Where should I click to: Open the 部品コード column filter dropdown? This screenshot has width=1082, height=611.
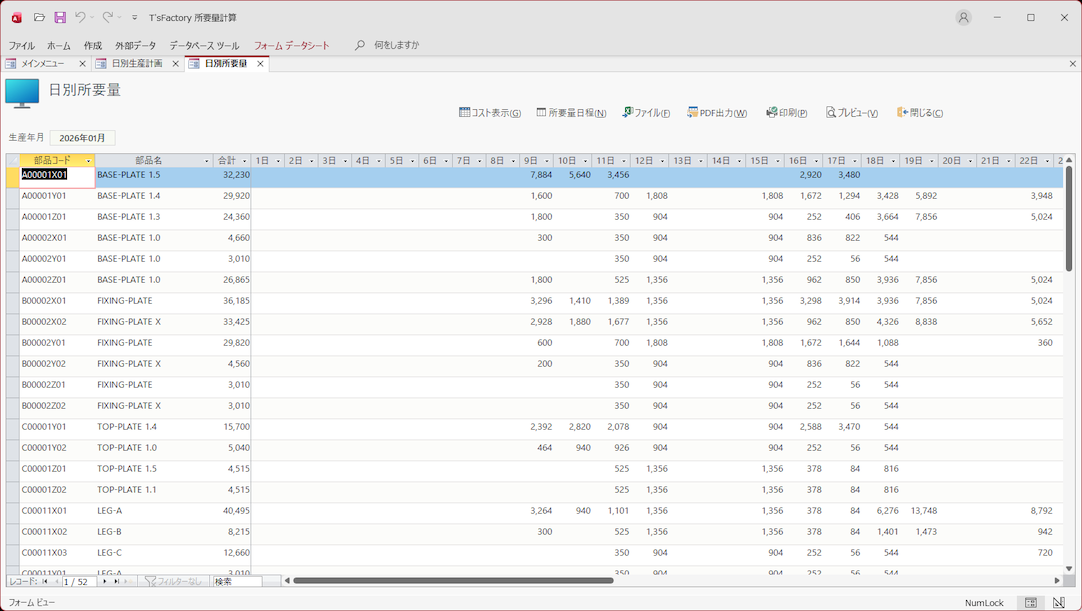point(88,161)
